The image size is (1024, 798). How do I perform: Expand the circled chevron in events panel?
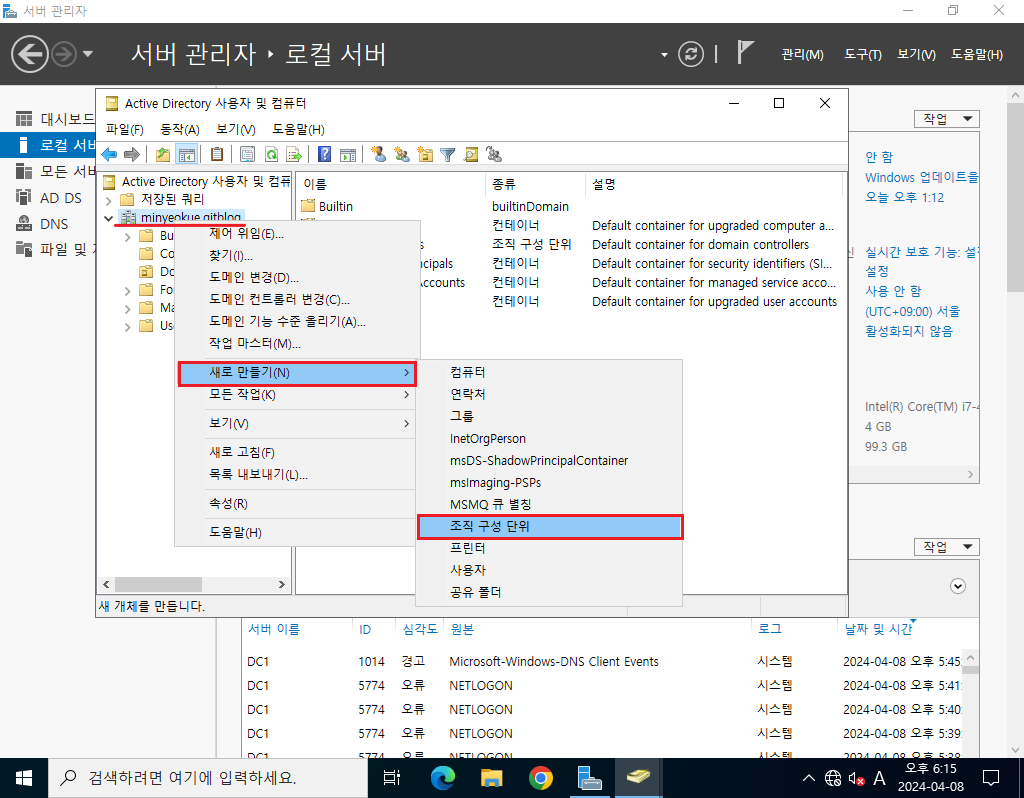coord(957,586)
